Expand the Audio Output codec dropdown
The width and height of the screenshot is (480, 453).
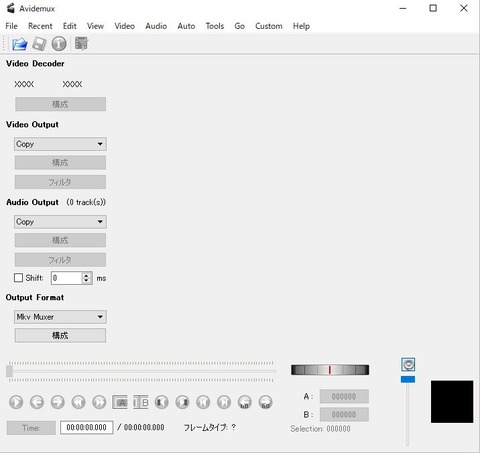pos(60,222)
